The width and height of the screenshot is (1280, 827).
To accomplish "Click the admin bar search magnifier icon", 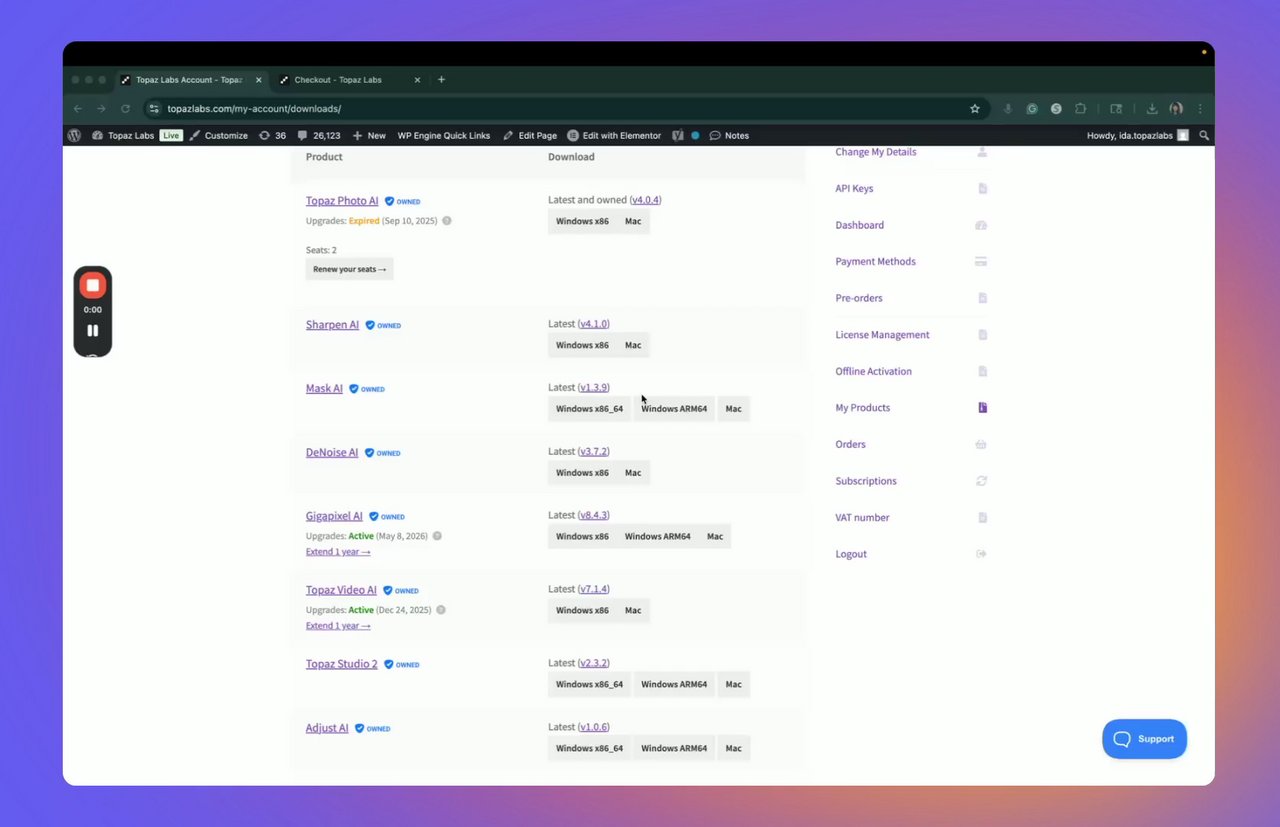I will [1204, 135].
